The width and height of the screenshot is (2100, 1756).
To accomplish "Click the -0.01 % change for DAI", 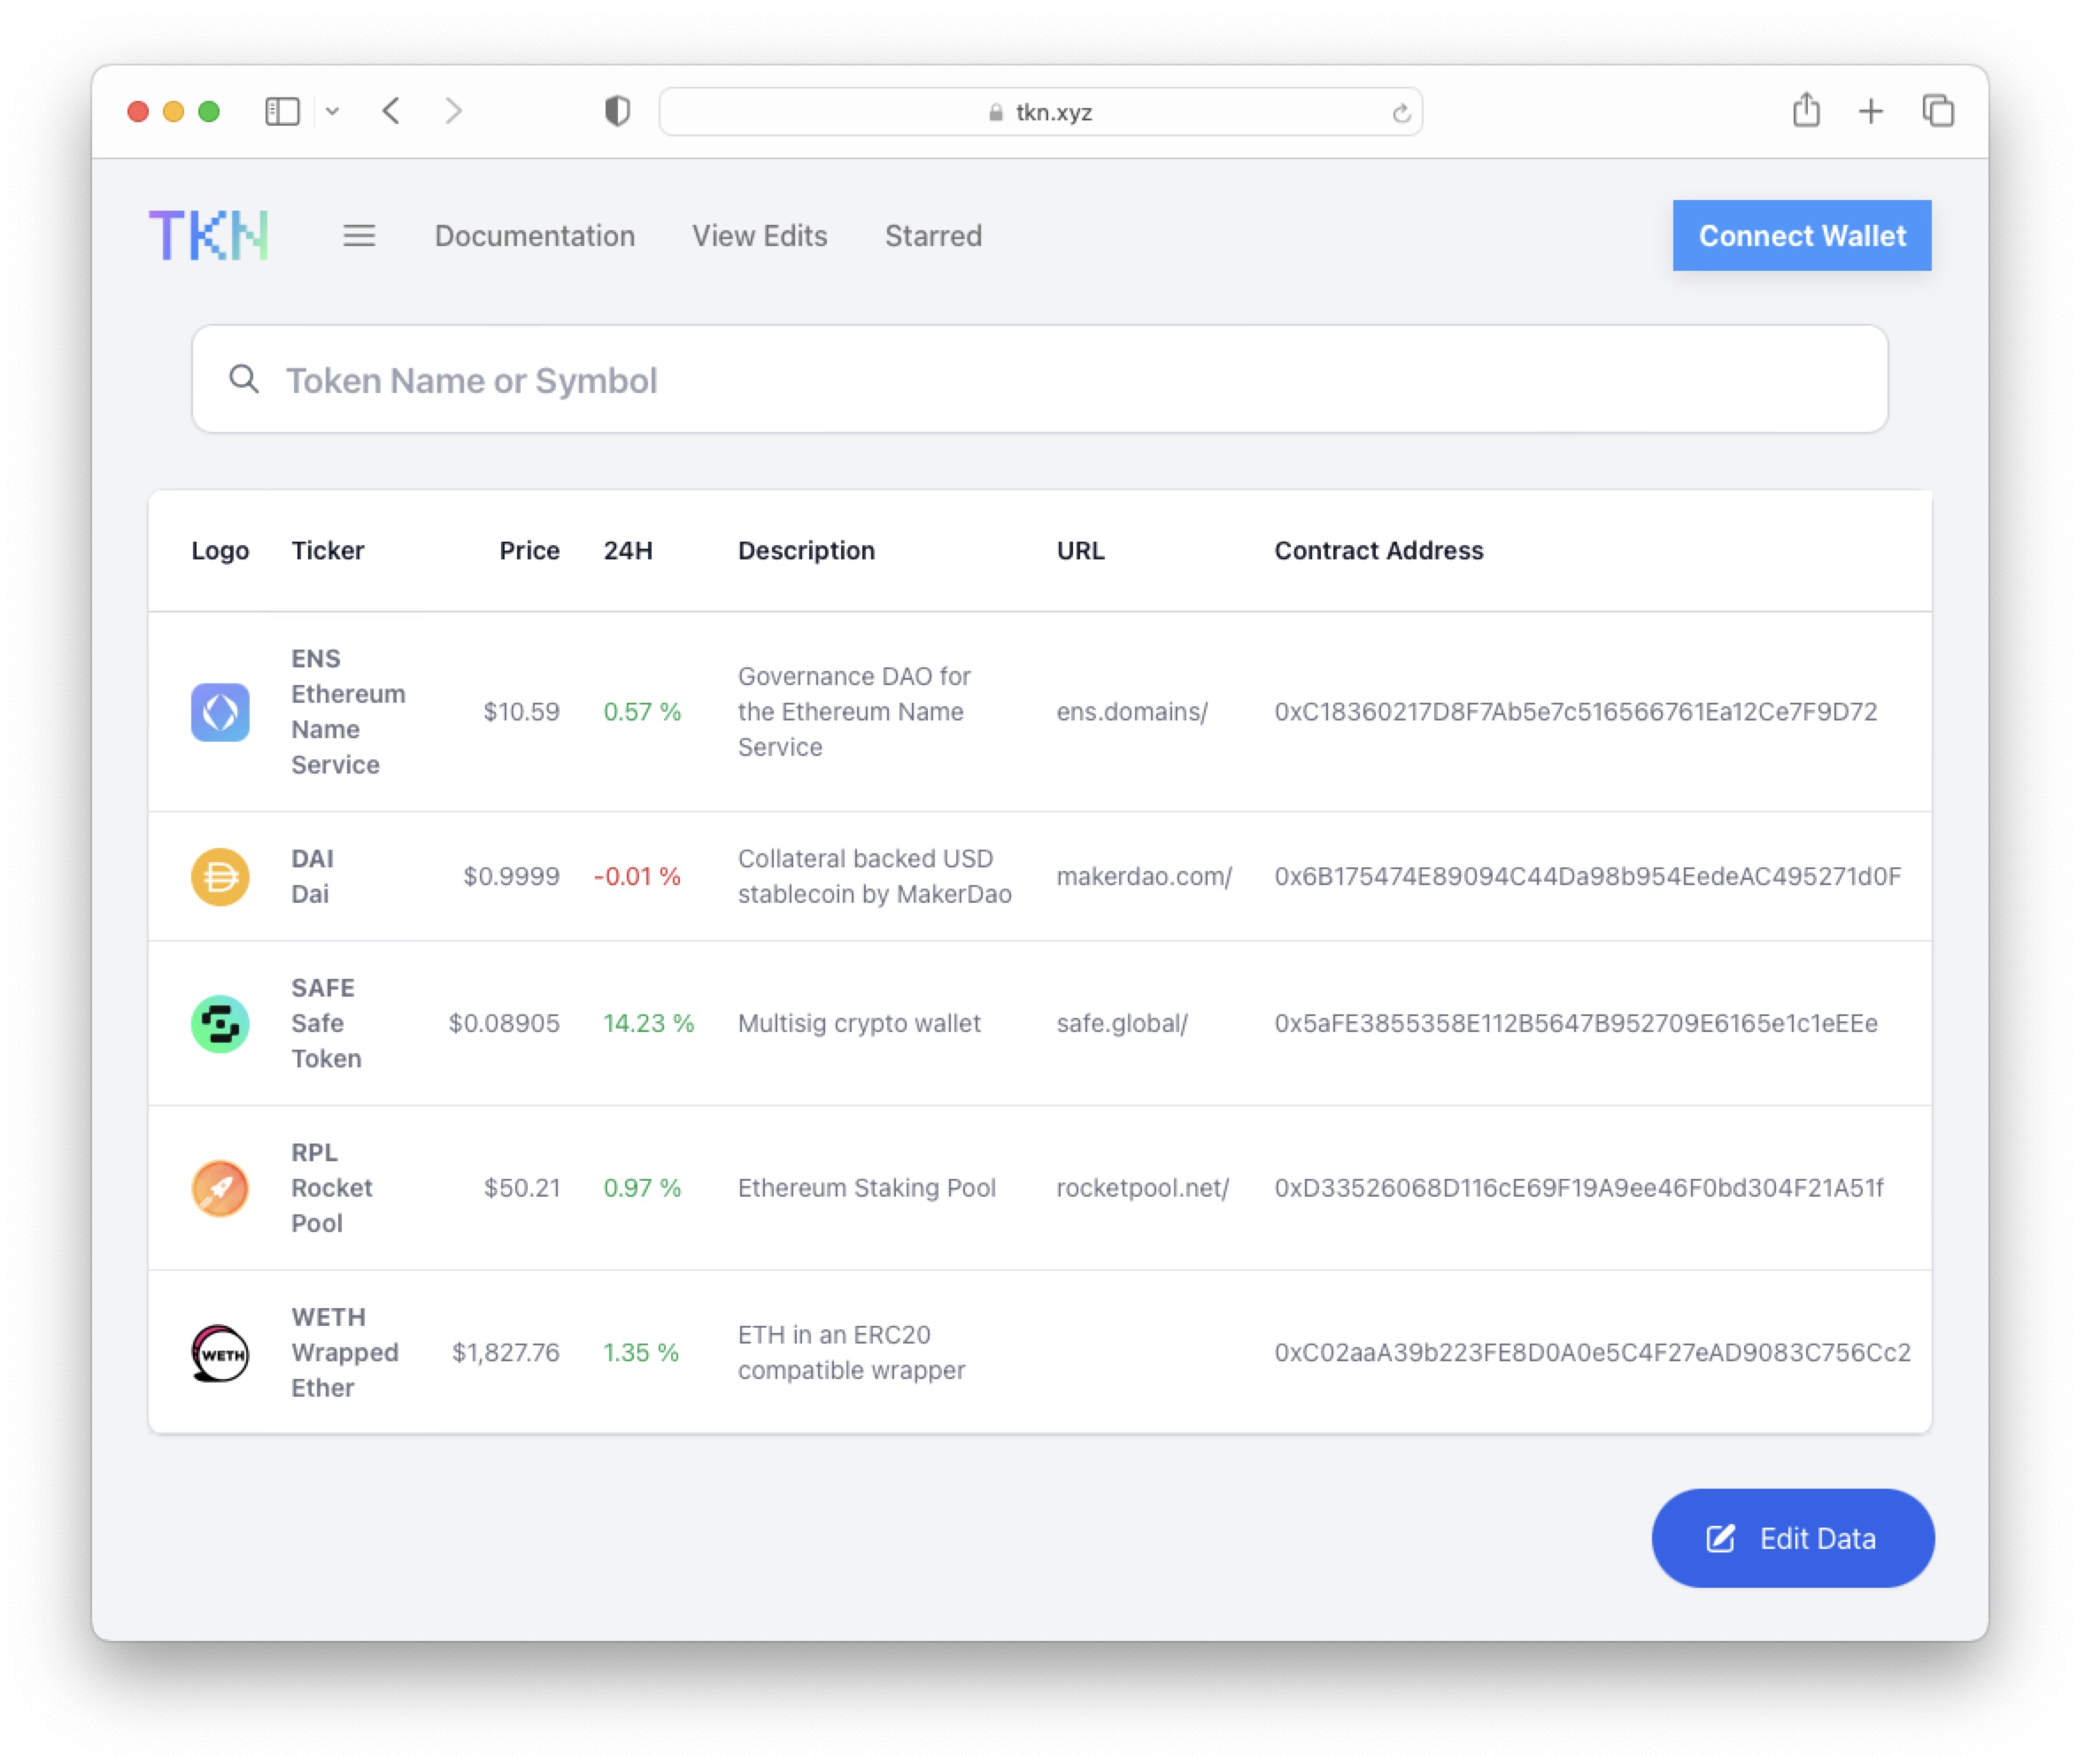I will pos(637,877).
